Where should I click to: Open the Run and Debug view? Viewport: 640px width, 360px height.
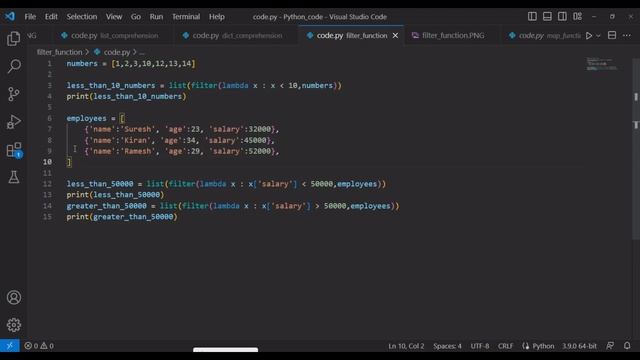coord(13,122)
